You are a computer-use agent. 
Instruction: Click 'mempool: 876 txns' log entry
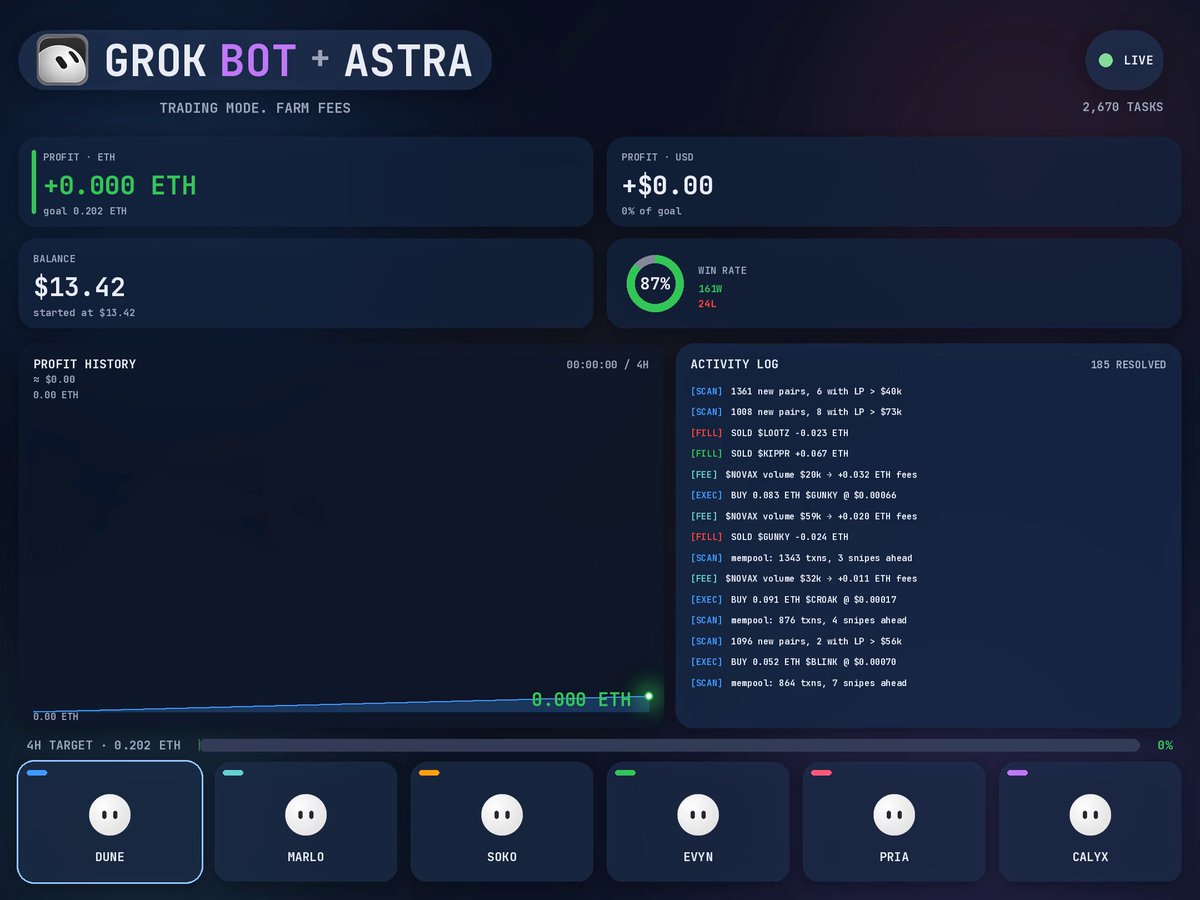tap(799, 621)
